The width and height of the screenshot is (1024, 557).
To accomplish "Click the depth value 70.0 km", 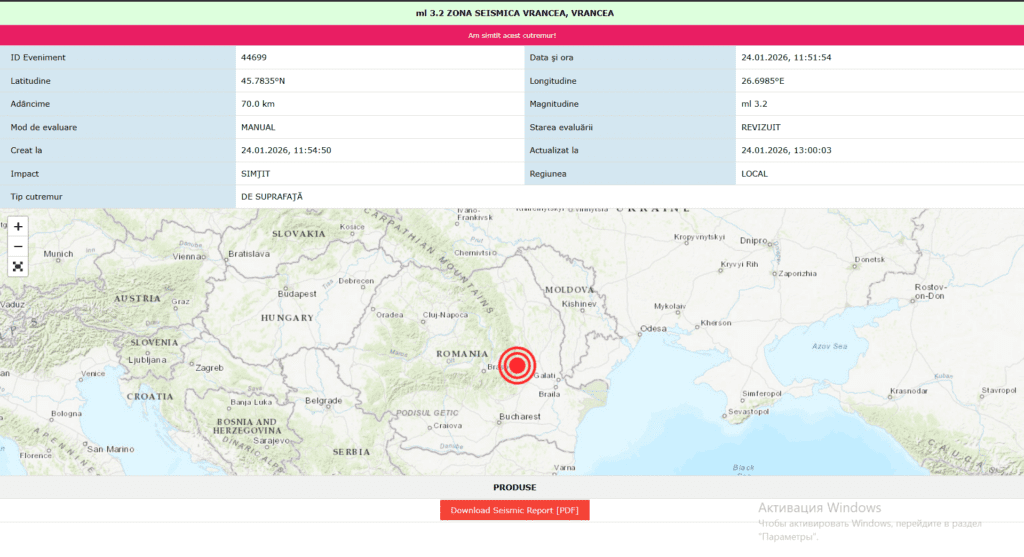I will pyautogui.click(x=258, y=104).
